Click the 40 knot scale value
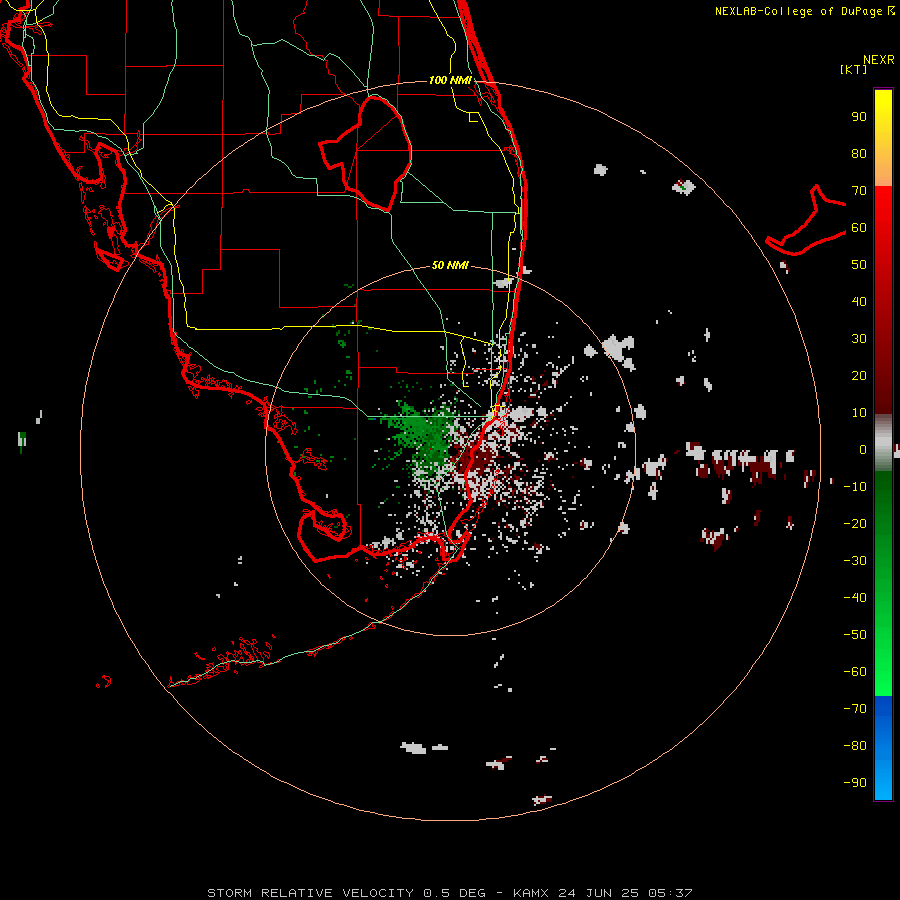This screenshot has height=900, width=900. pos(859,302)
